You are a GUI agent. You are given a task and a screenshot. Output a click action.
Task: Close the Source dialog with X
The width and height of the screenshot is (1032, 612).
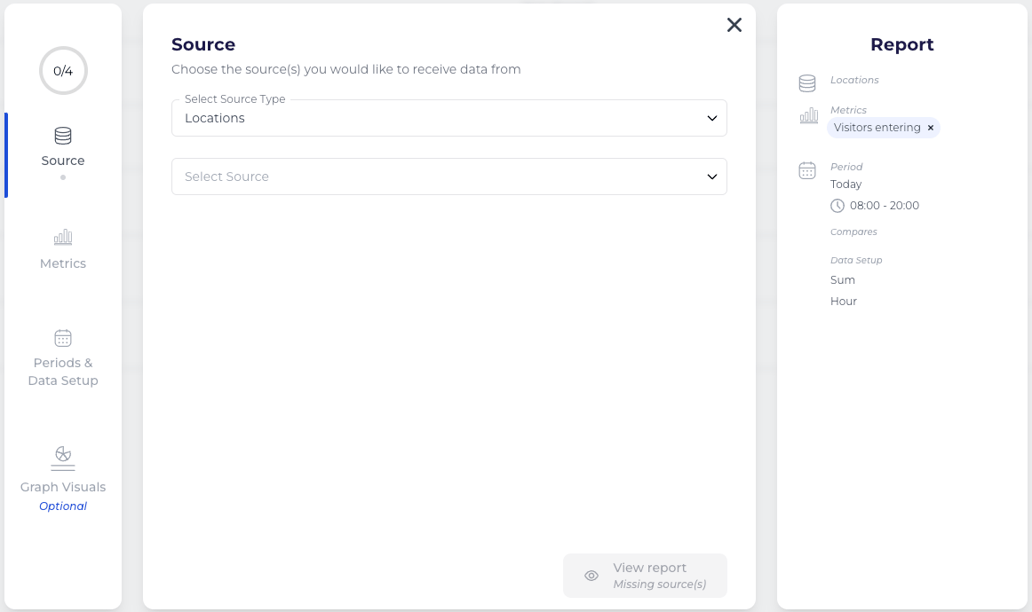734,25
